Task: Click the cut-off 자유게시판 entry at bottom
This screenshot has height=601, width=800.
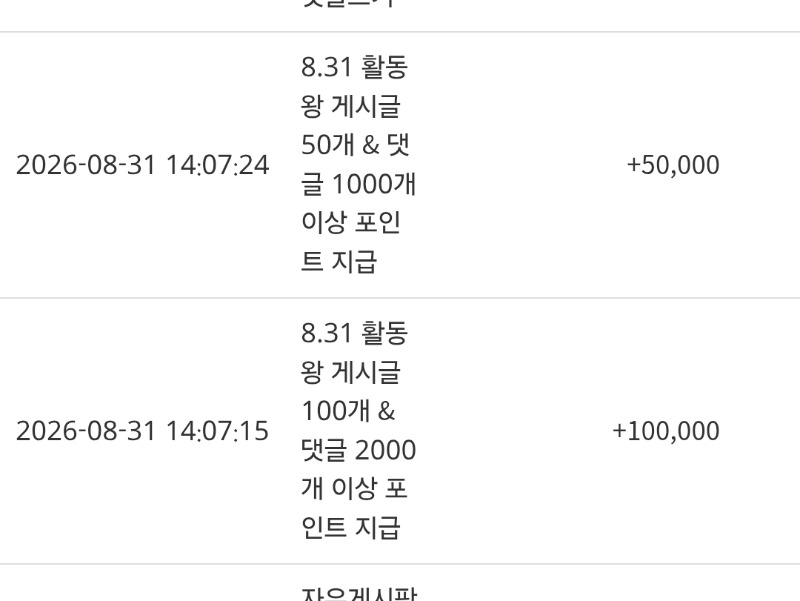Action: click(359, 594)
